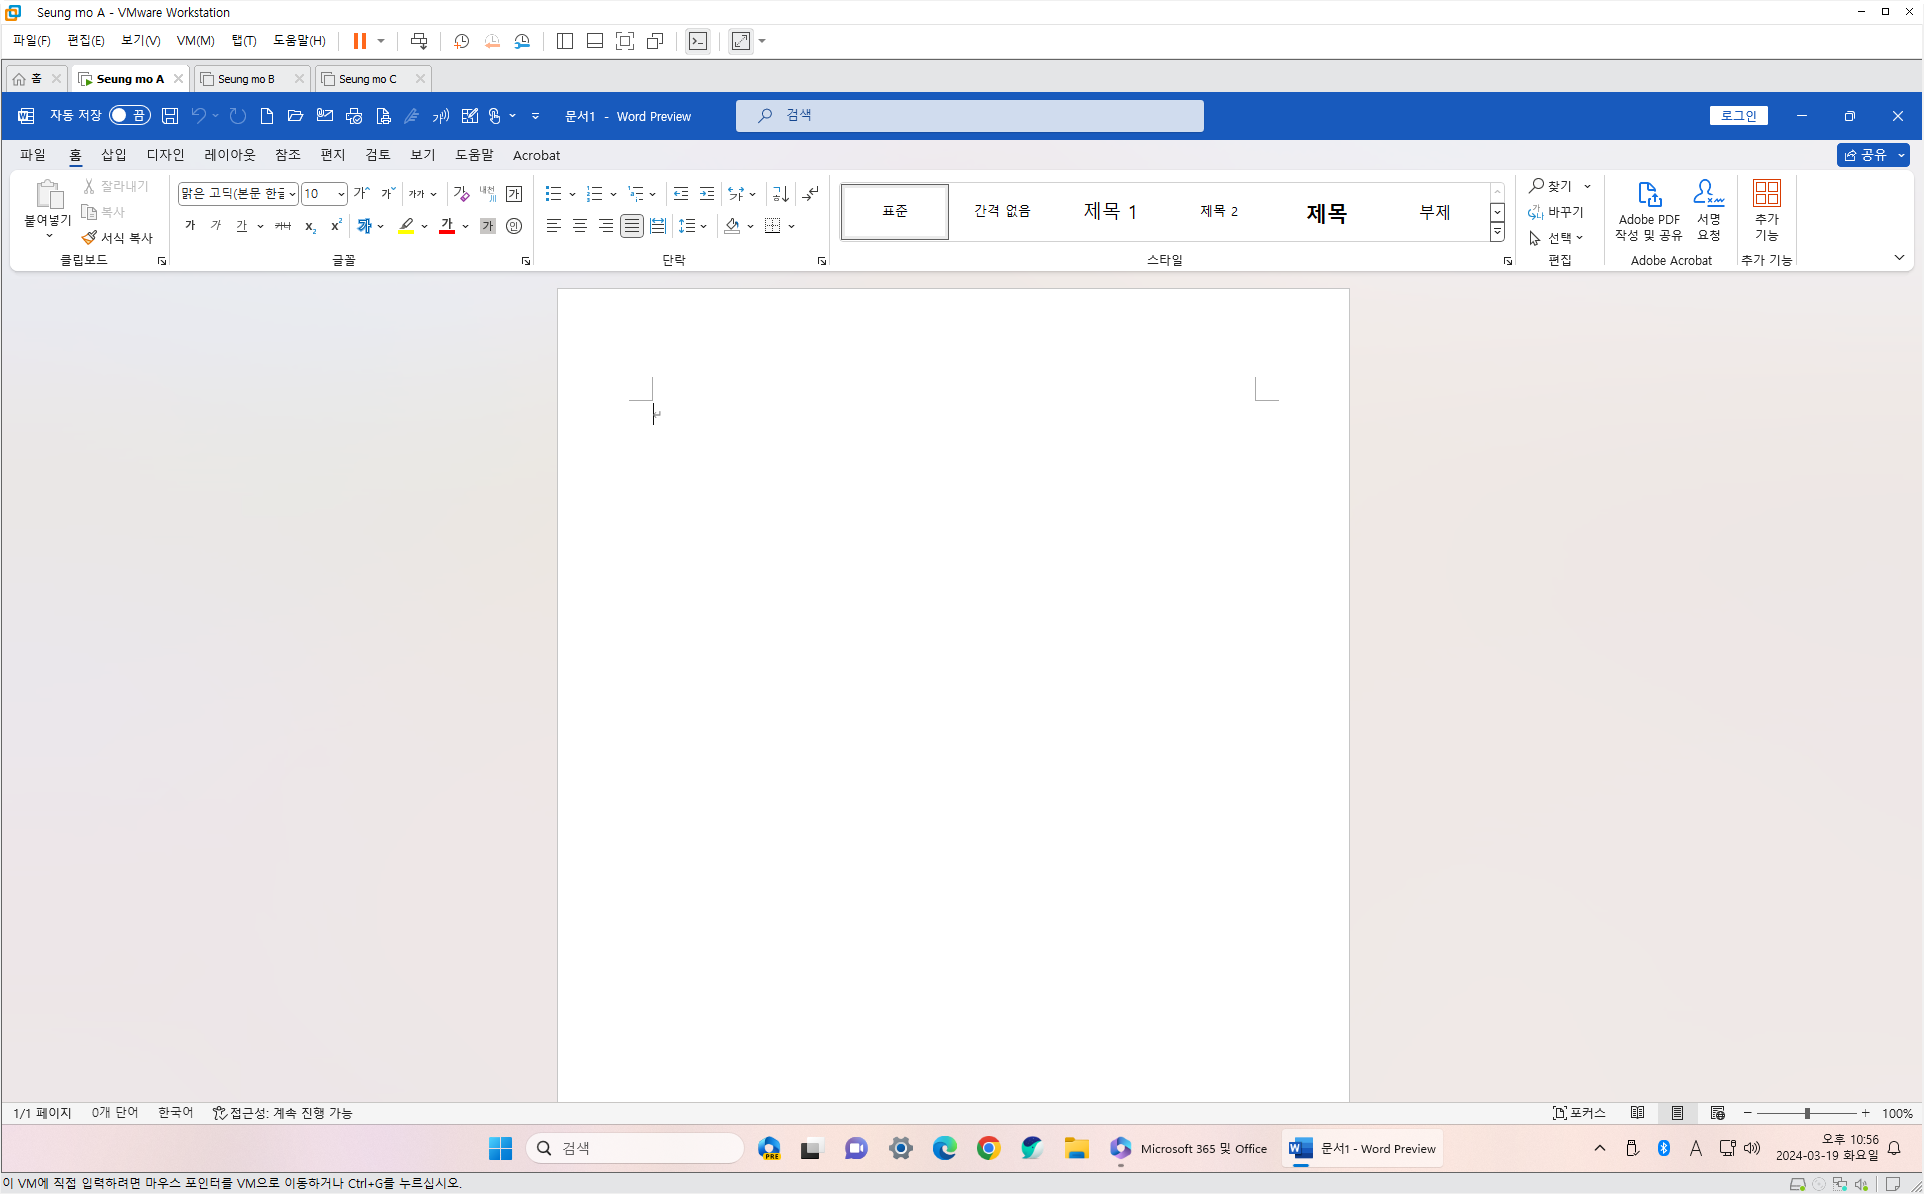Expand the styles gallery list
The width and height of the screenshot is (1924, 1194).
click(1497, 233)
